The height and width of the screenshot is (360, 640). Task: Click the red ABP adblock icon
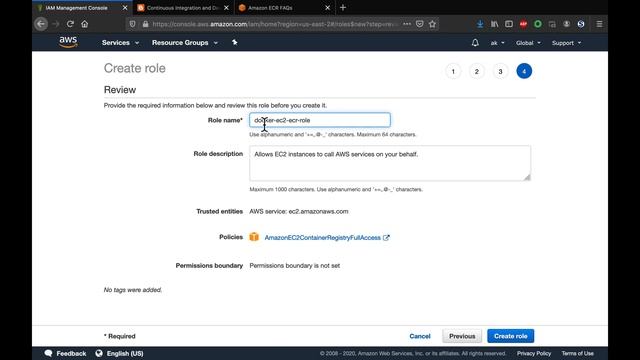523,24
